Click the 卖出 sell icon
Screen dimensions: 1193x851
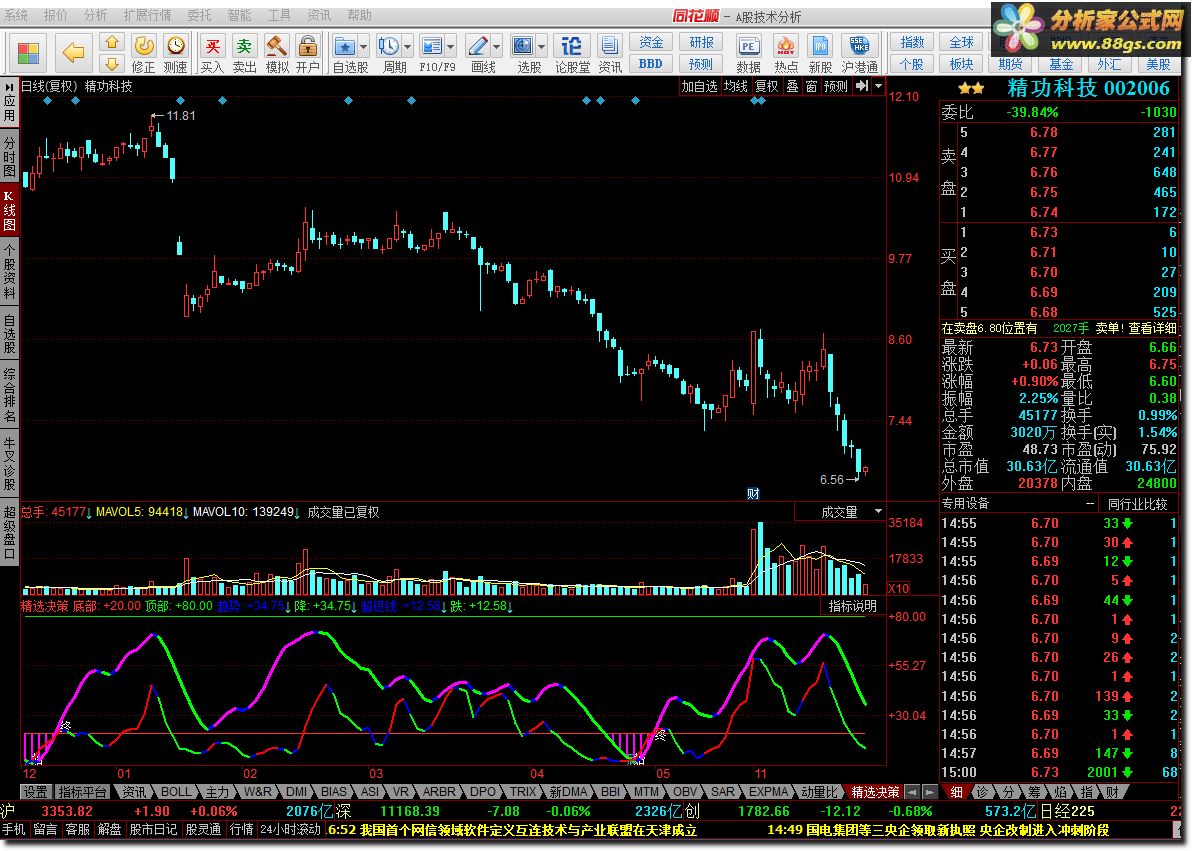[x=244, y=53]
